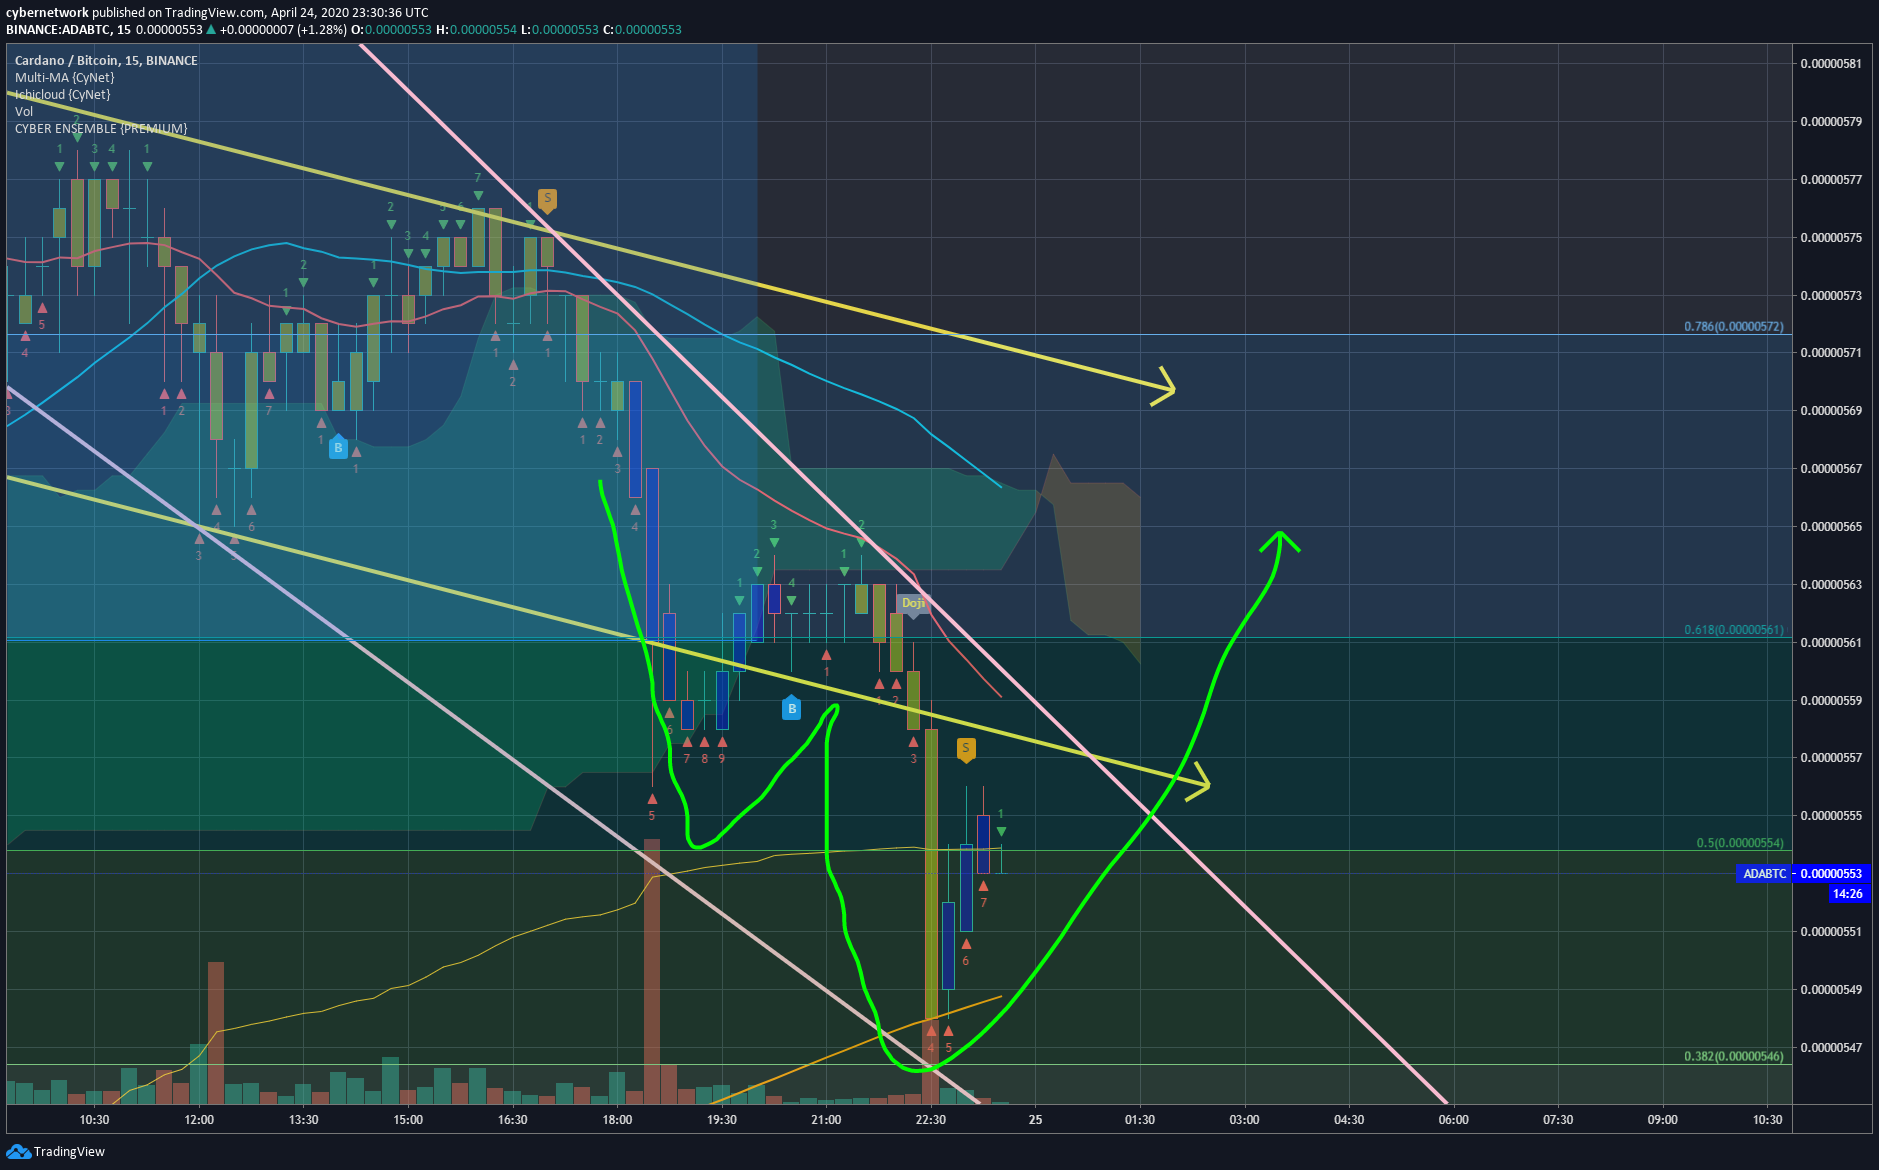This screenshot has height=1170, width=1879.
Task: Click the 13:30 time axis label
Action: [304, 1120]
